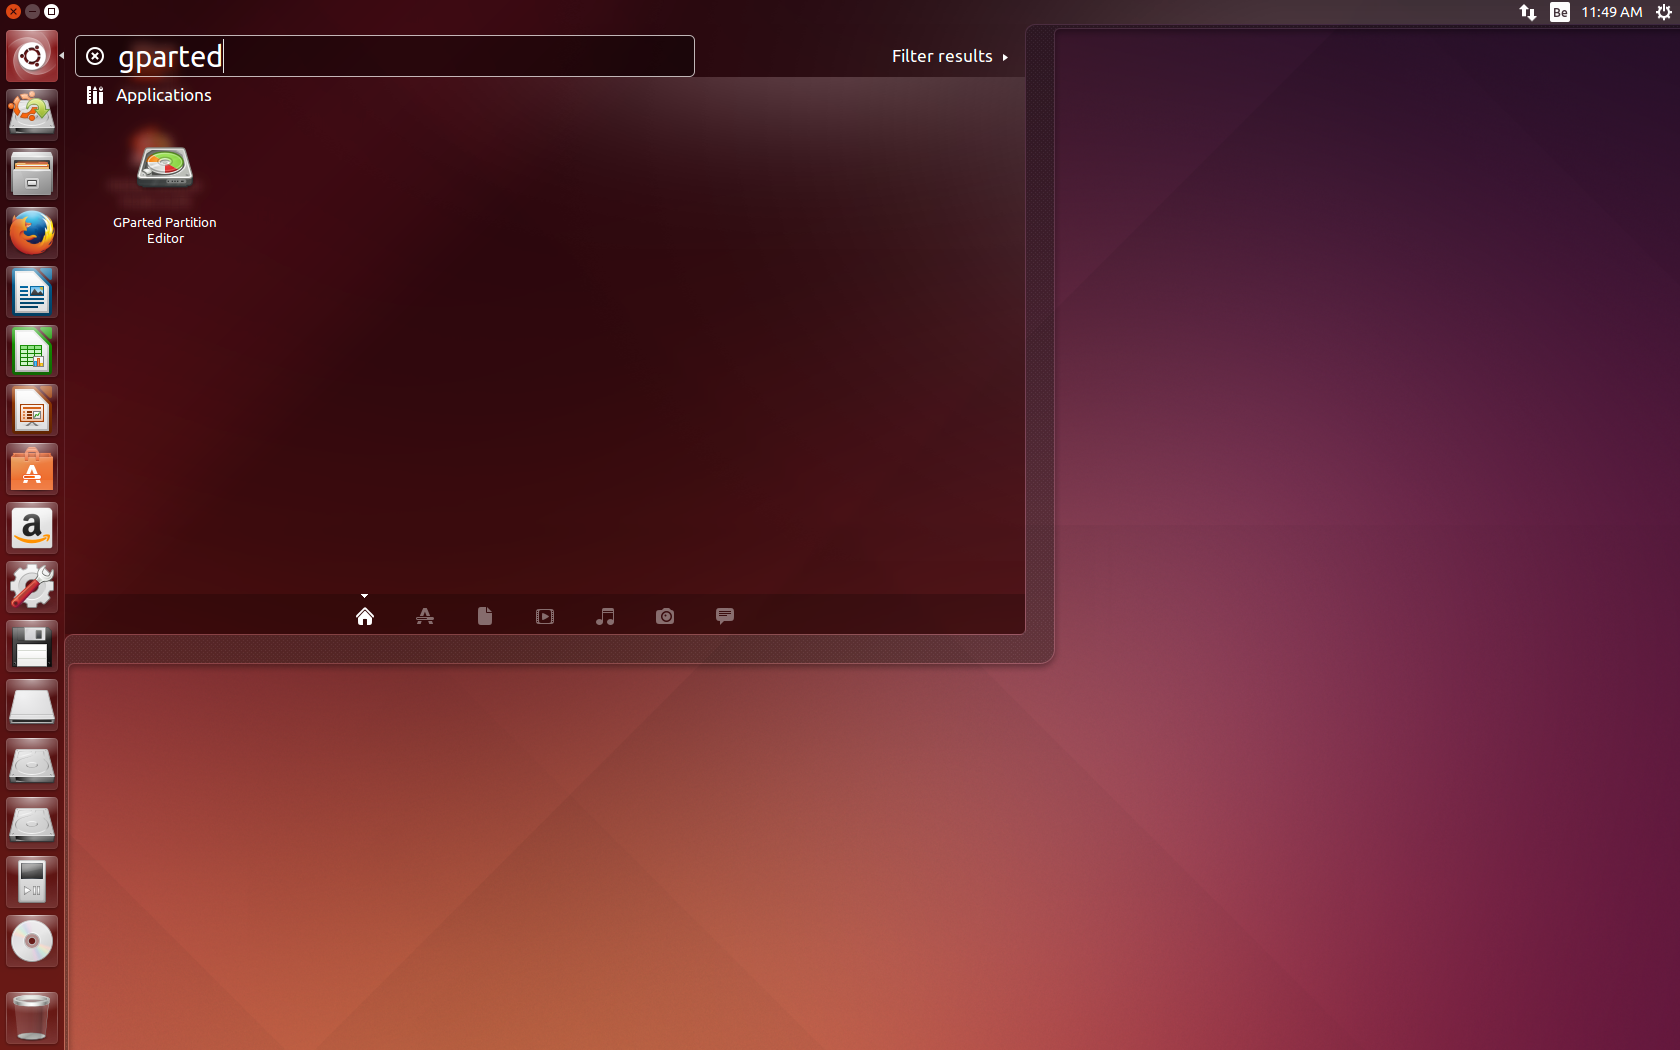This screenshot has width=1680, height=1050.
Task: Switch to the Social speech-bubble lens
Action: (x=725, y=616)
